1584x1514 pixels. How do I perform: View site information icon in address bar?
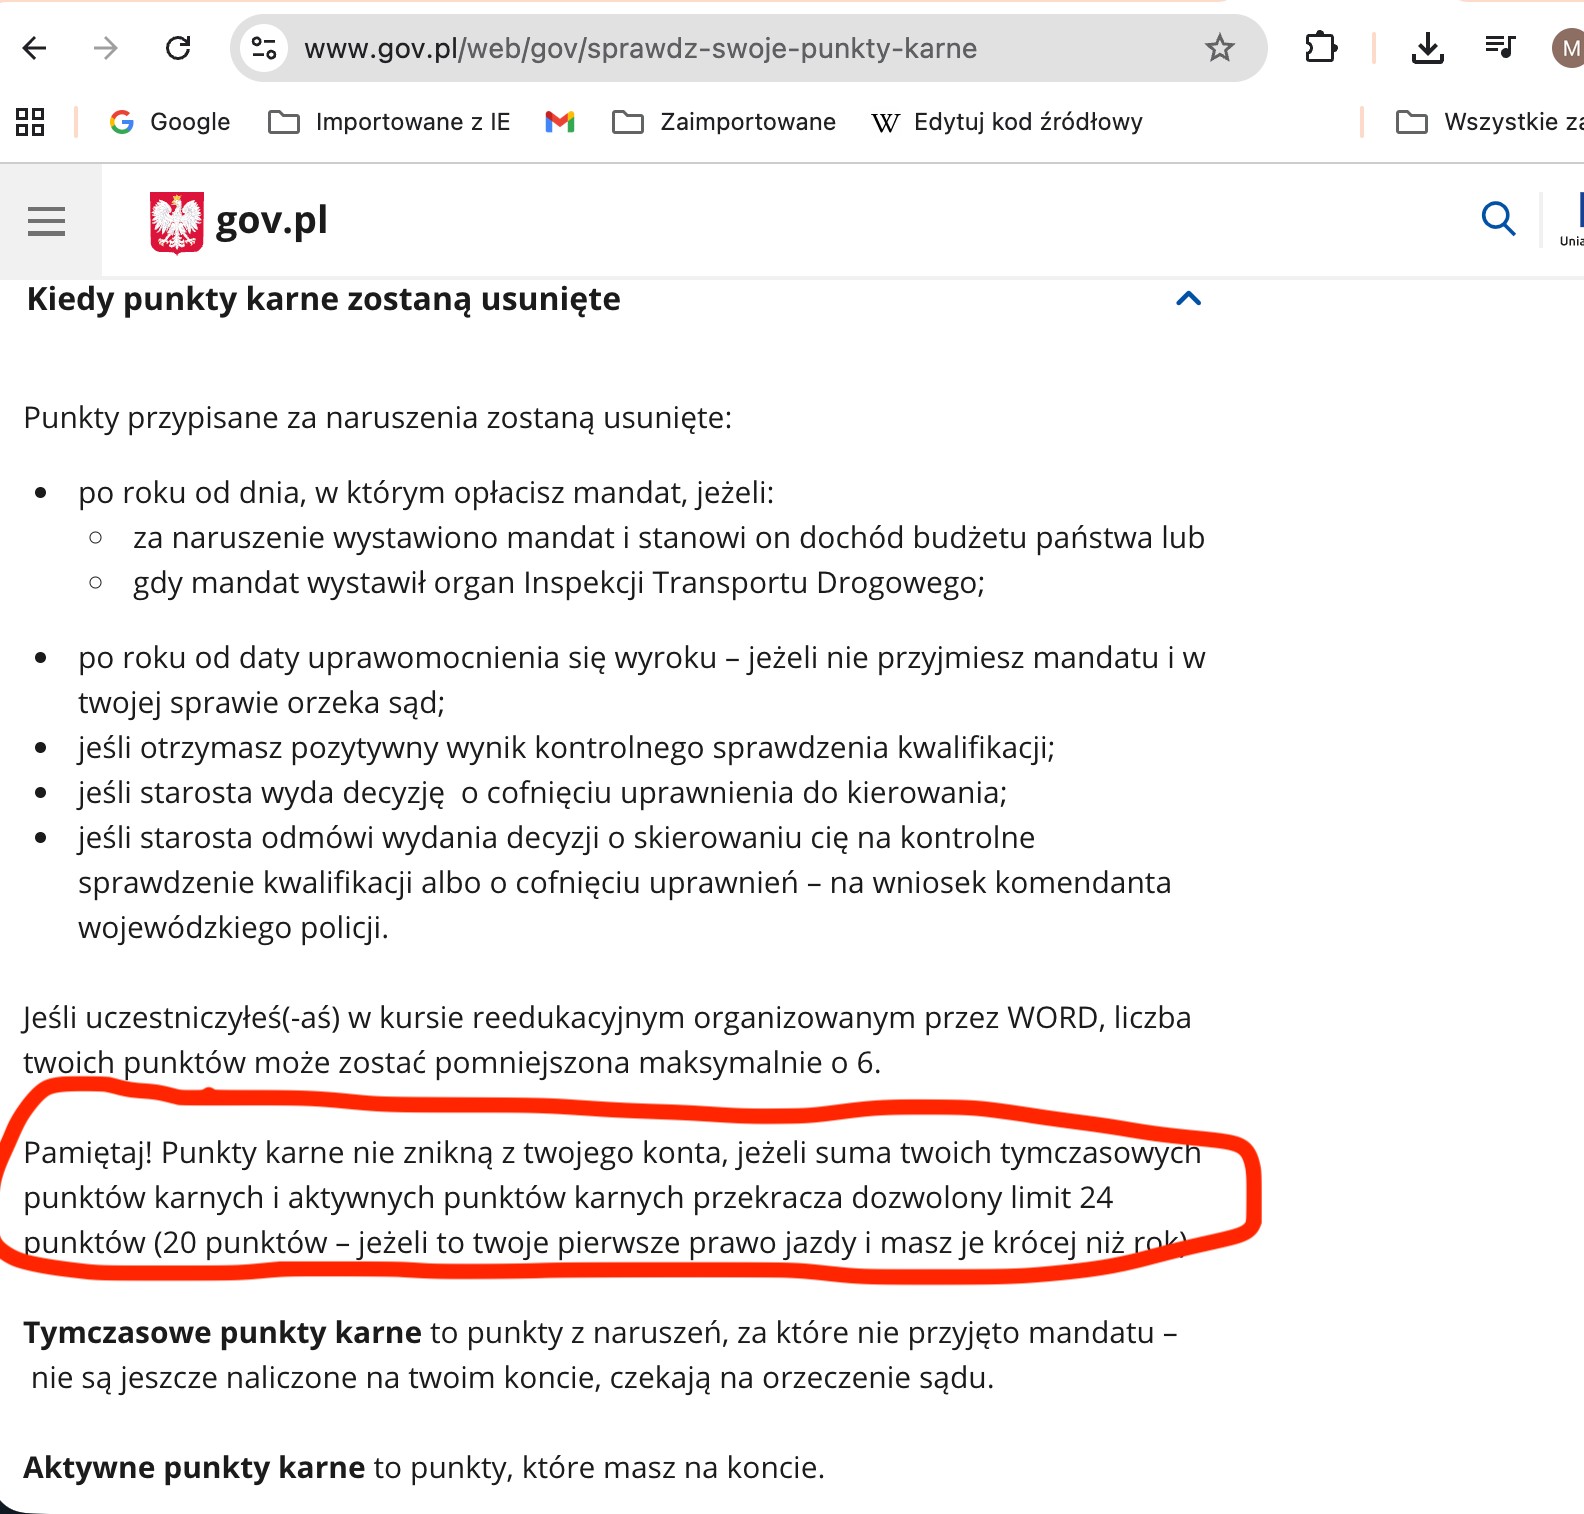coord(264,48)
